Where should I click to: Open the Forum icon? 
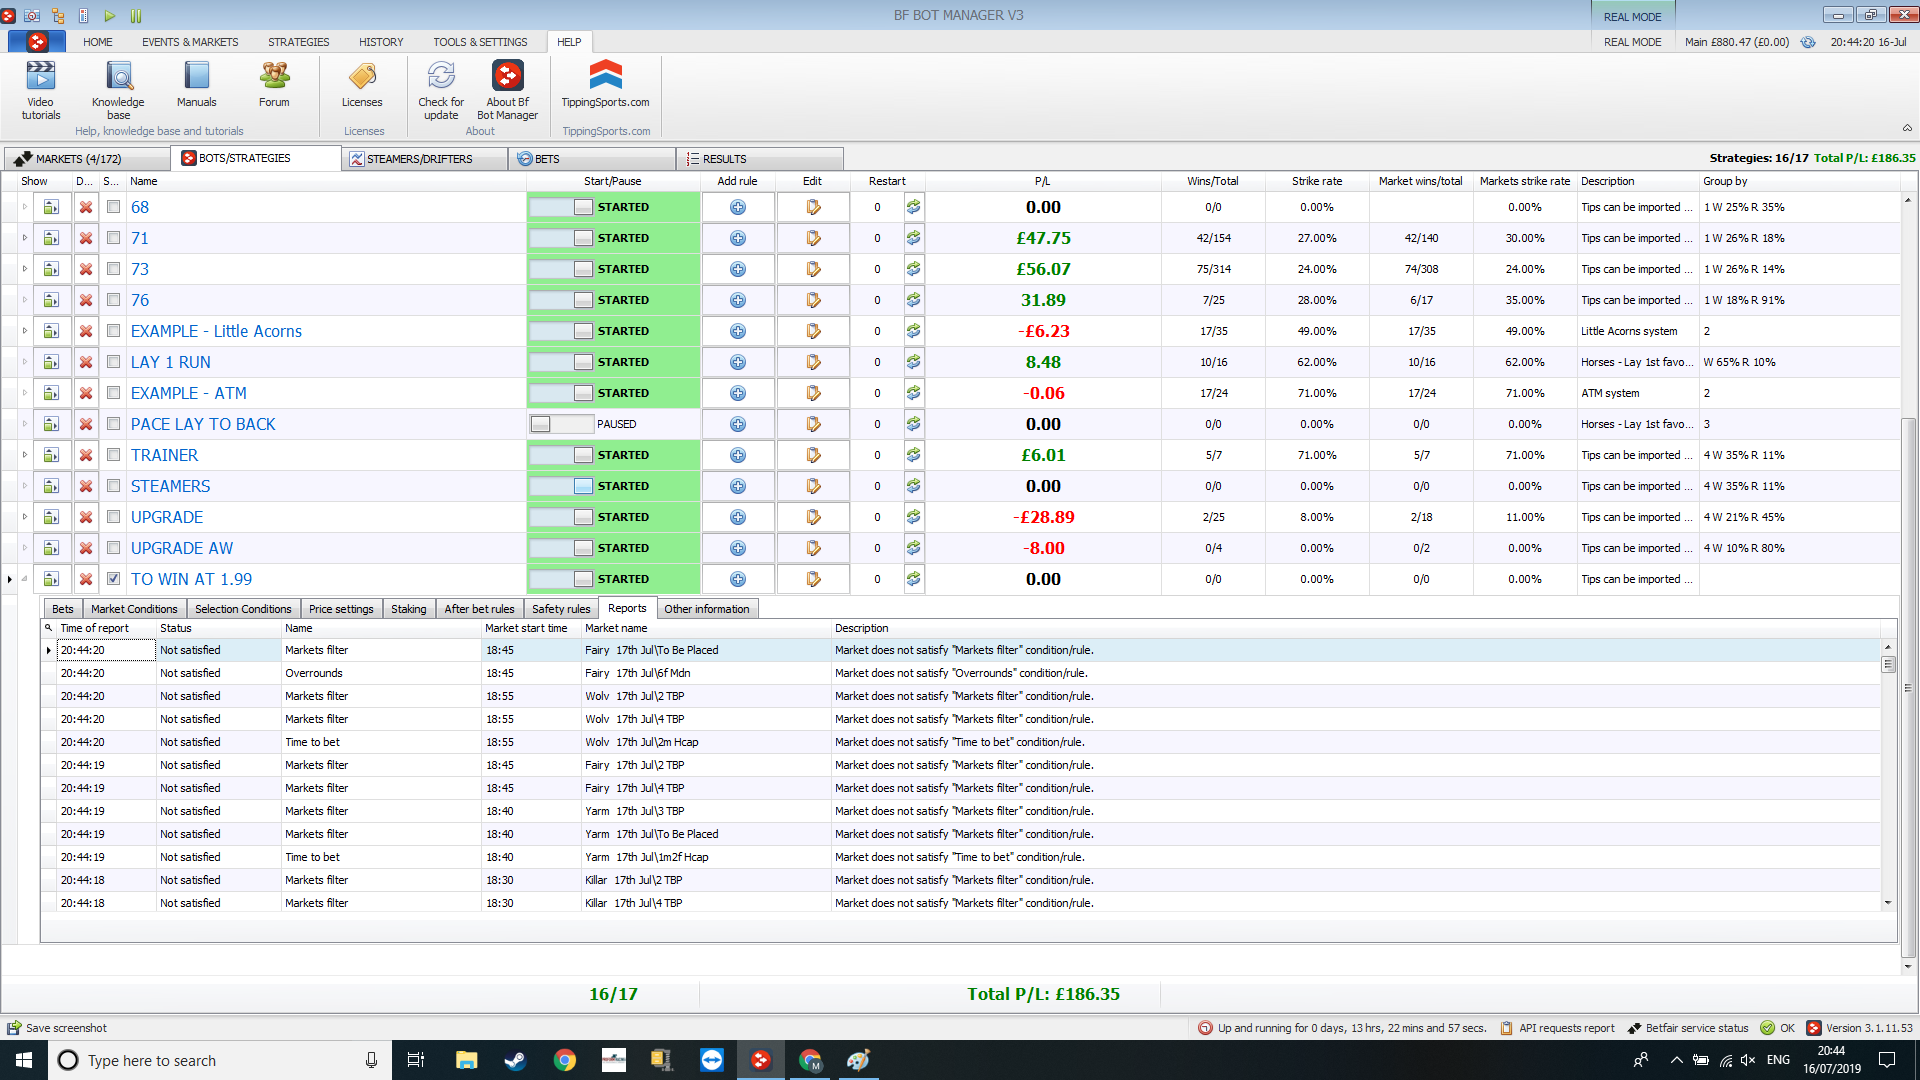click(x=274, y=85)
